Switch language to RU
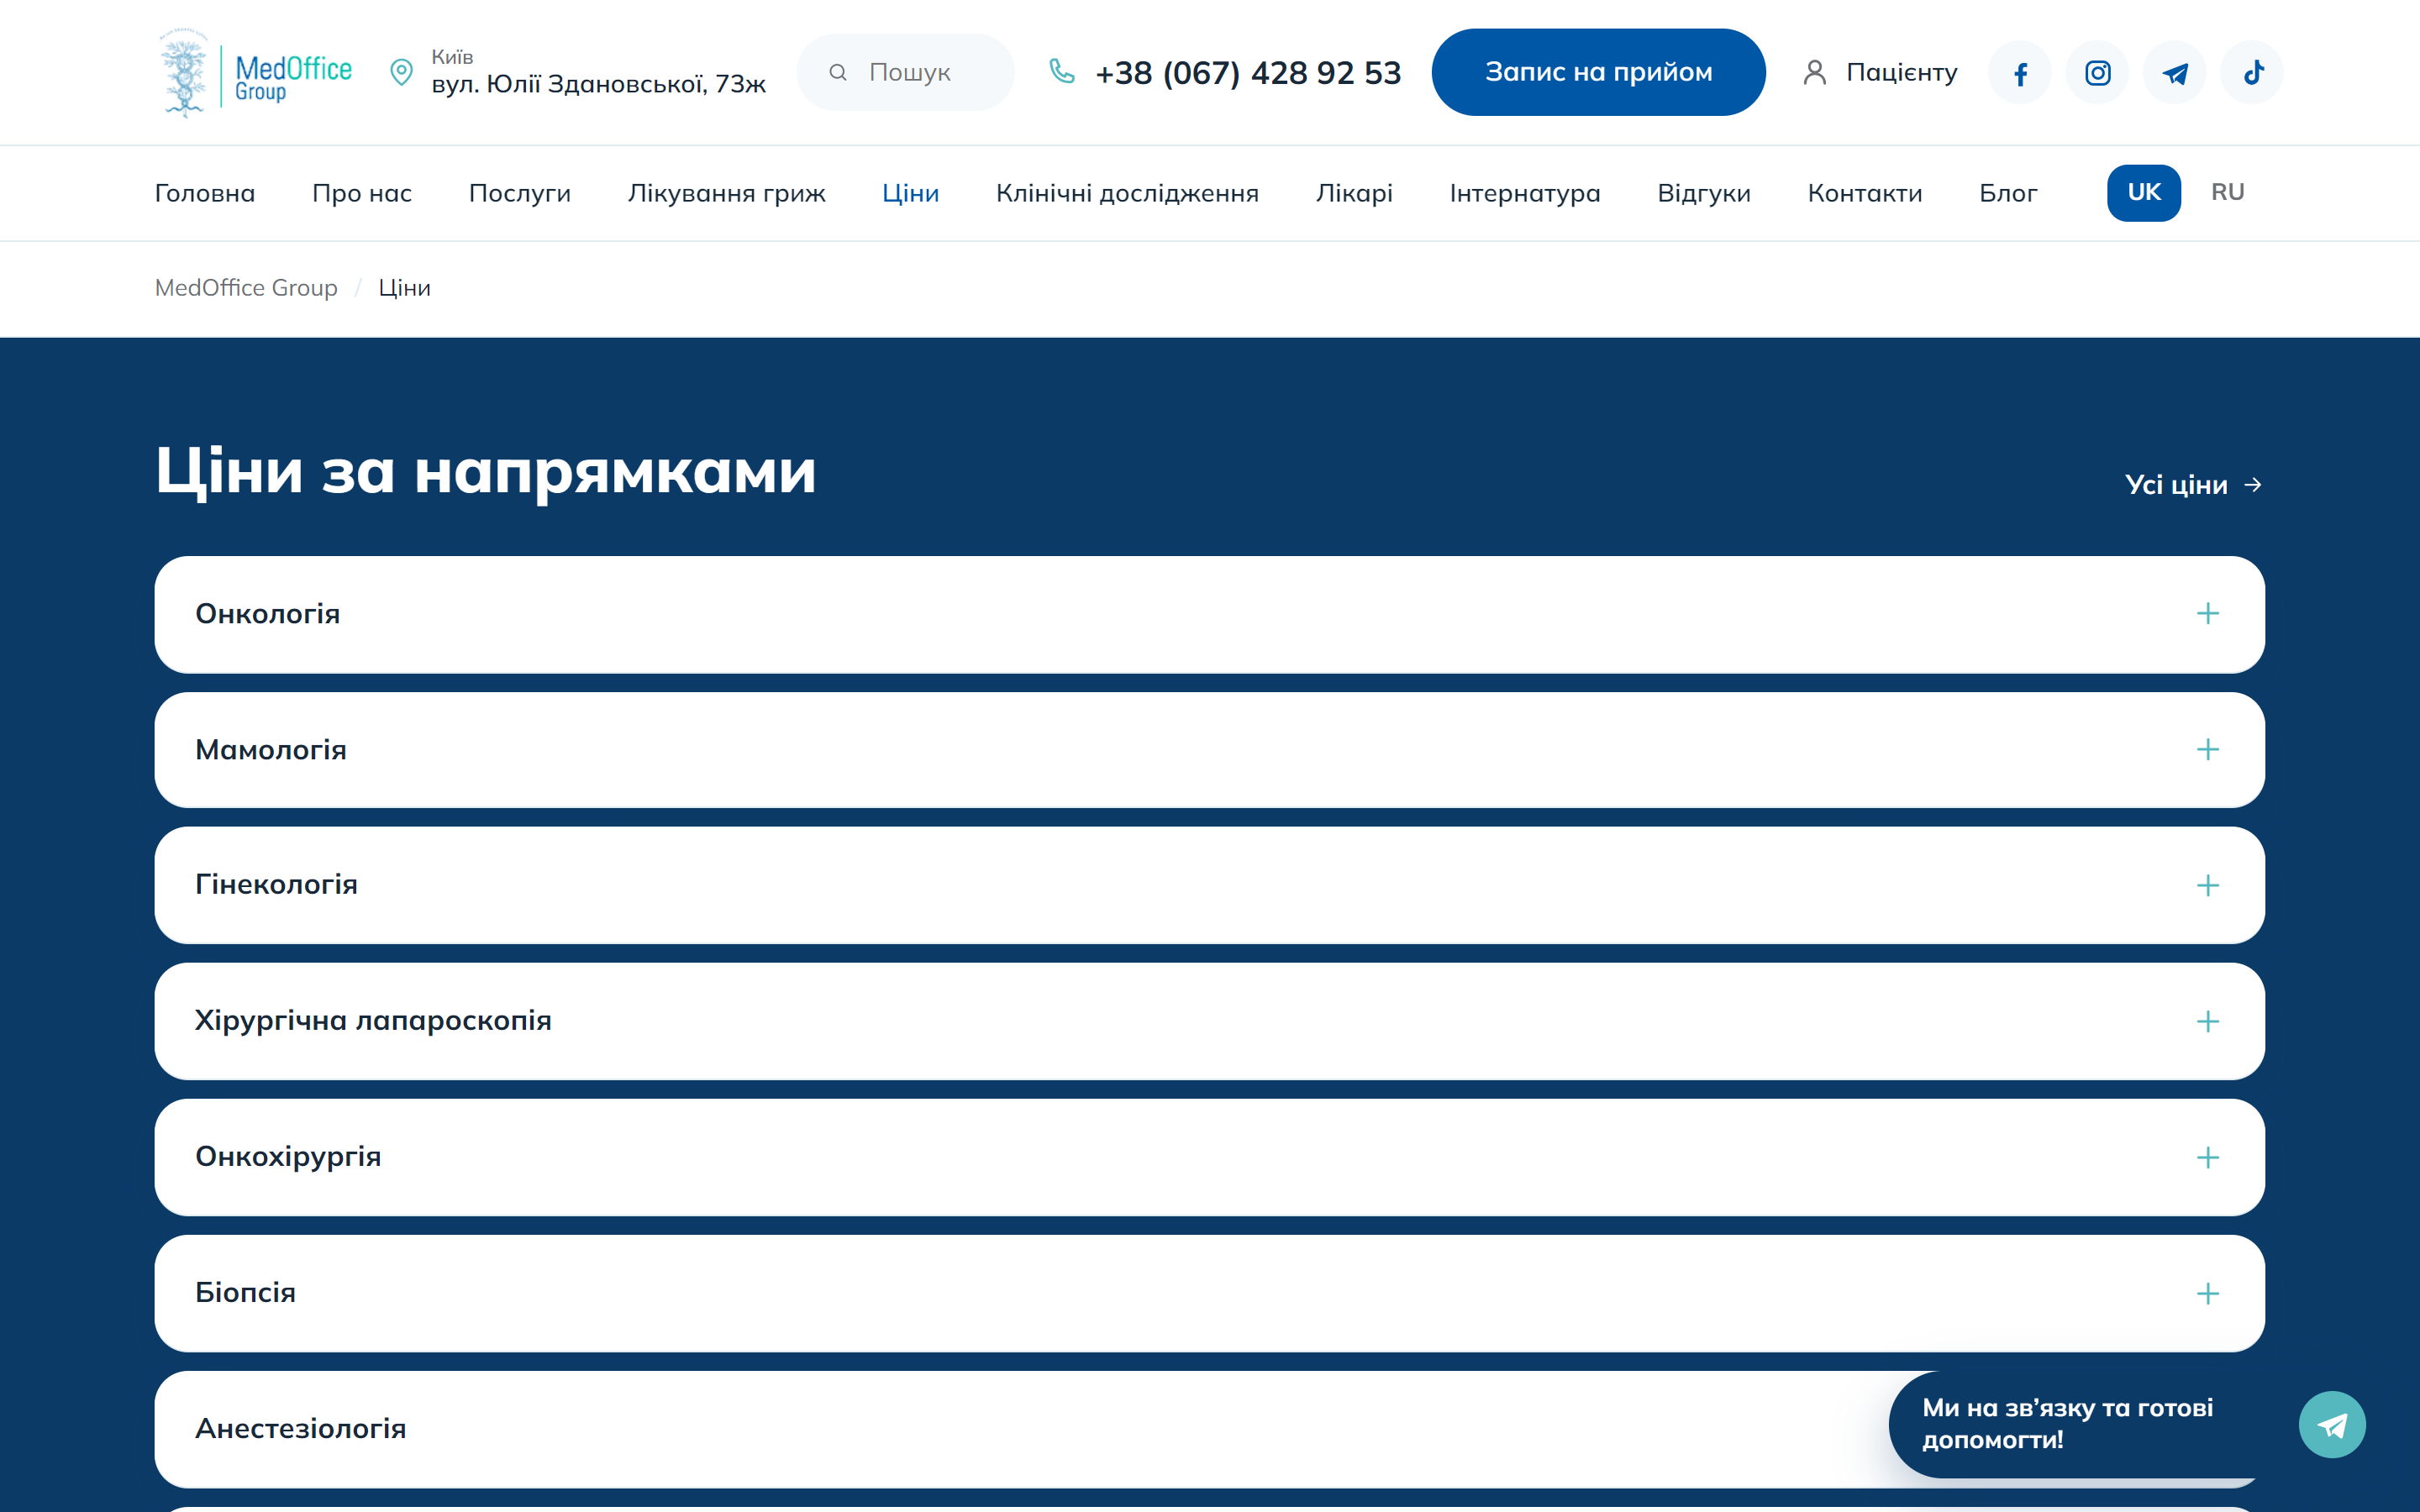Viewport: 2420px width, 1512px height. pos(2227,192)
